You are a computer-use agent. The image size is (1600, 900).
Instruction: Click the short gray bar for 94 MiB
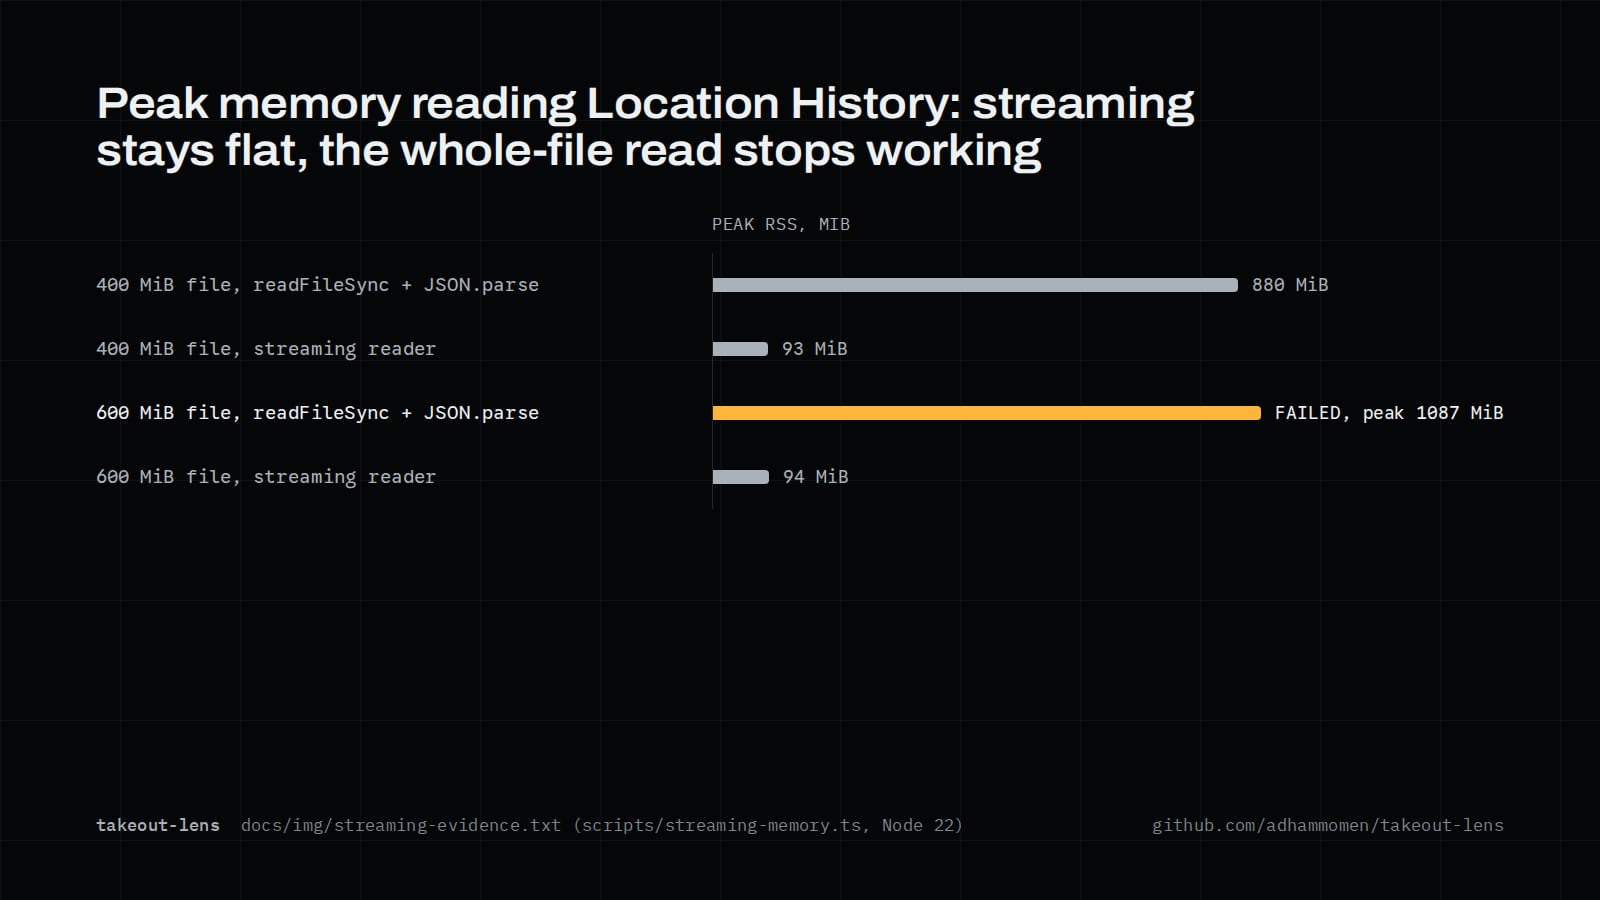[740, 477]
